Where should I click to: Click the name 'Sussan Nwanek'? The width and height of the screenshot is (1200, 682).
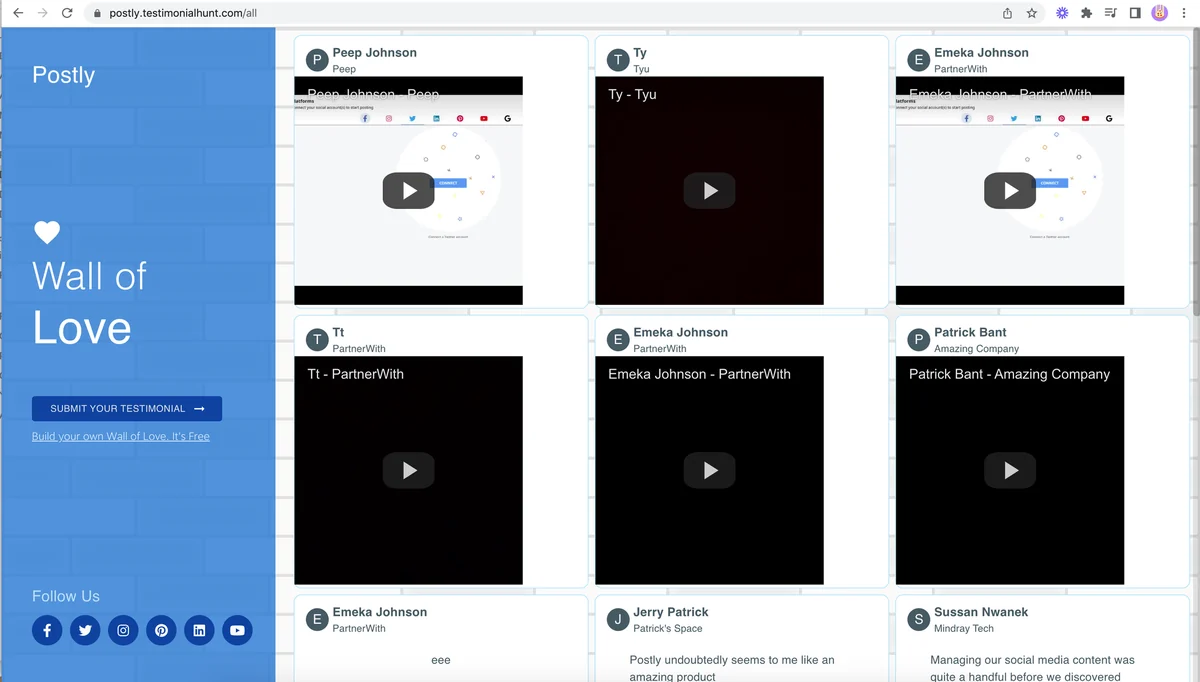click(x=981, y=612)
